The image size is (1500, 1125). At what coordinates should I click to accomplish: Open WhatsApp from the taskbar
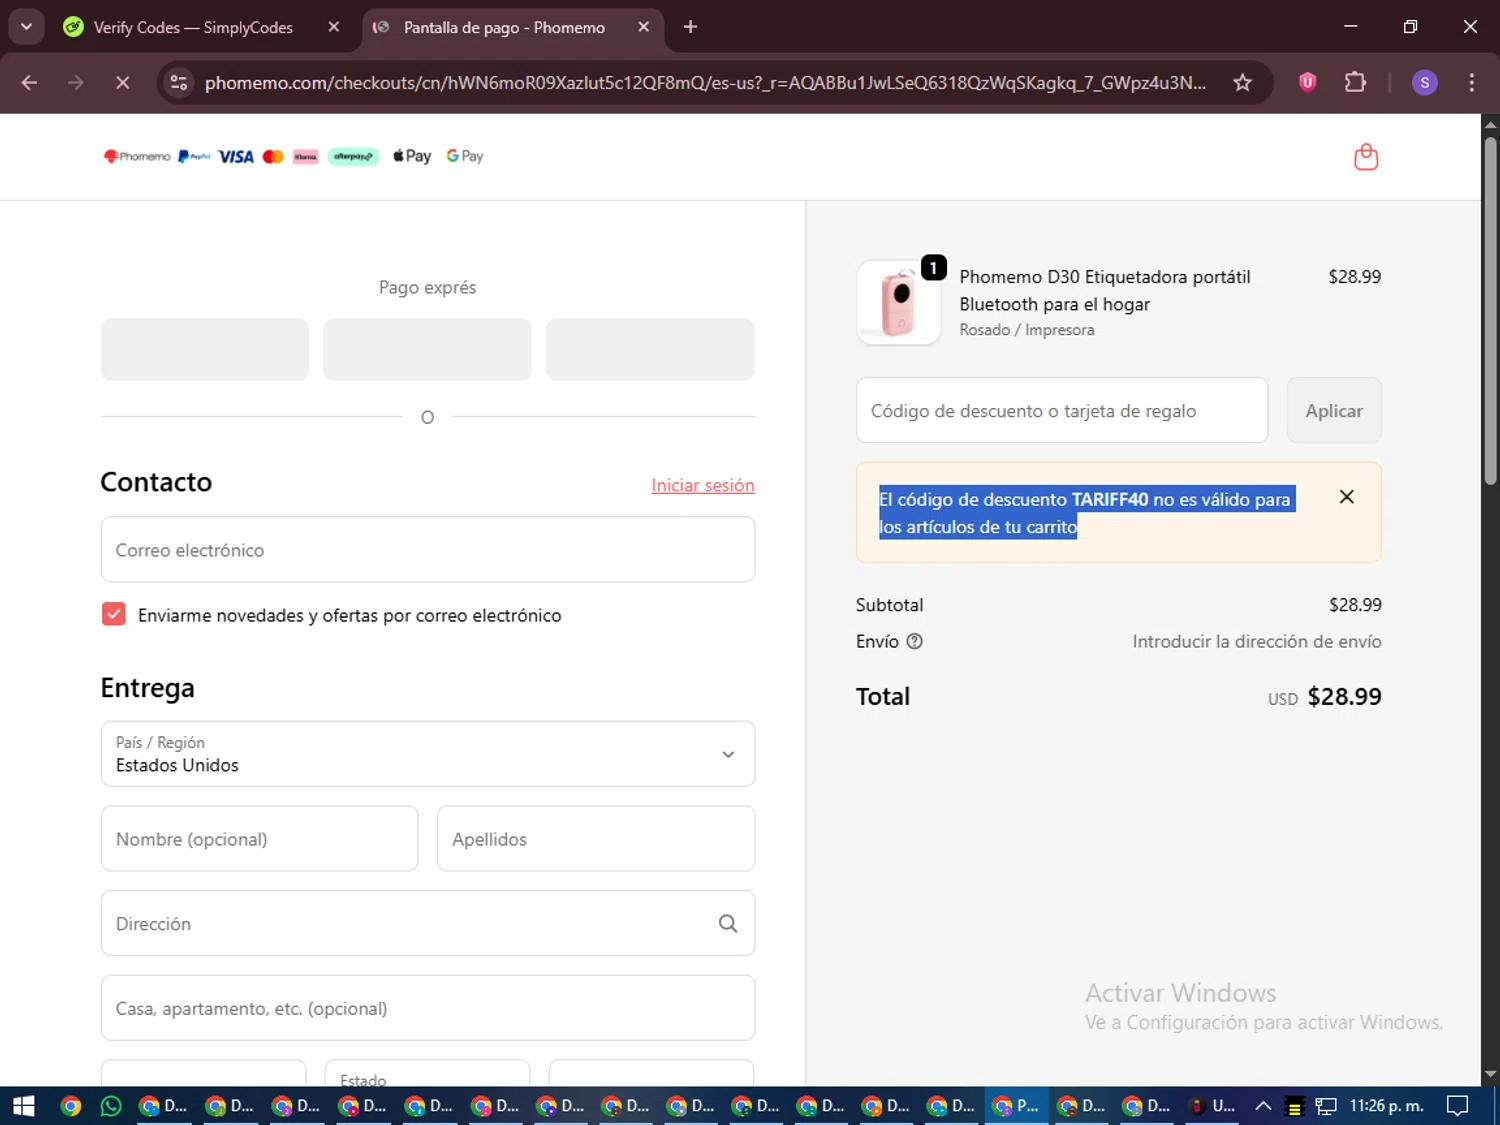(x=111, y=1106)
